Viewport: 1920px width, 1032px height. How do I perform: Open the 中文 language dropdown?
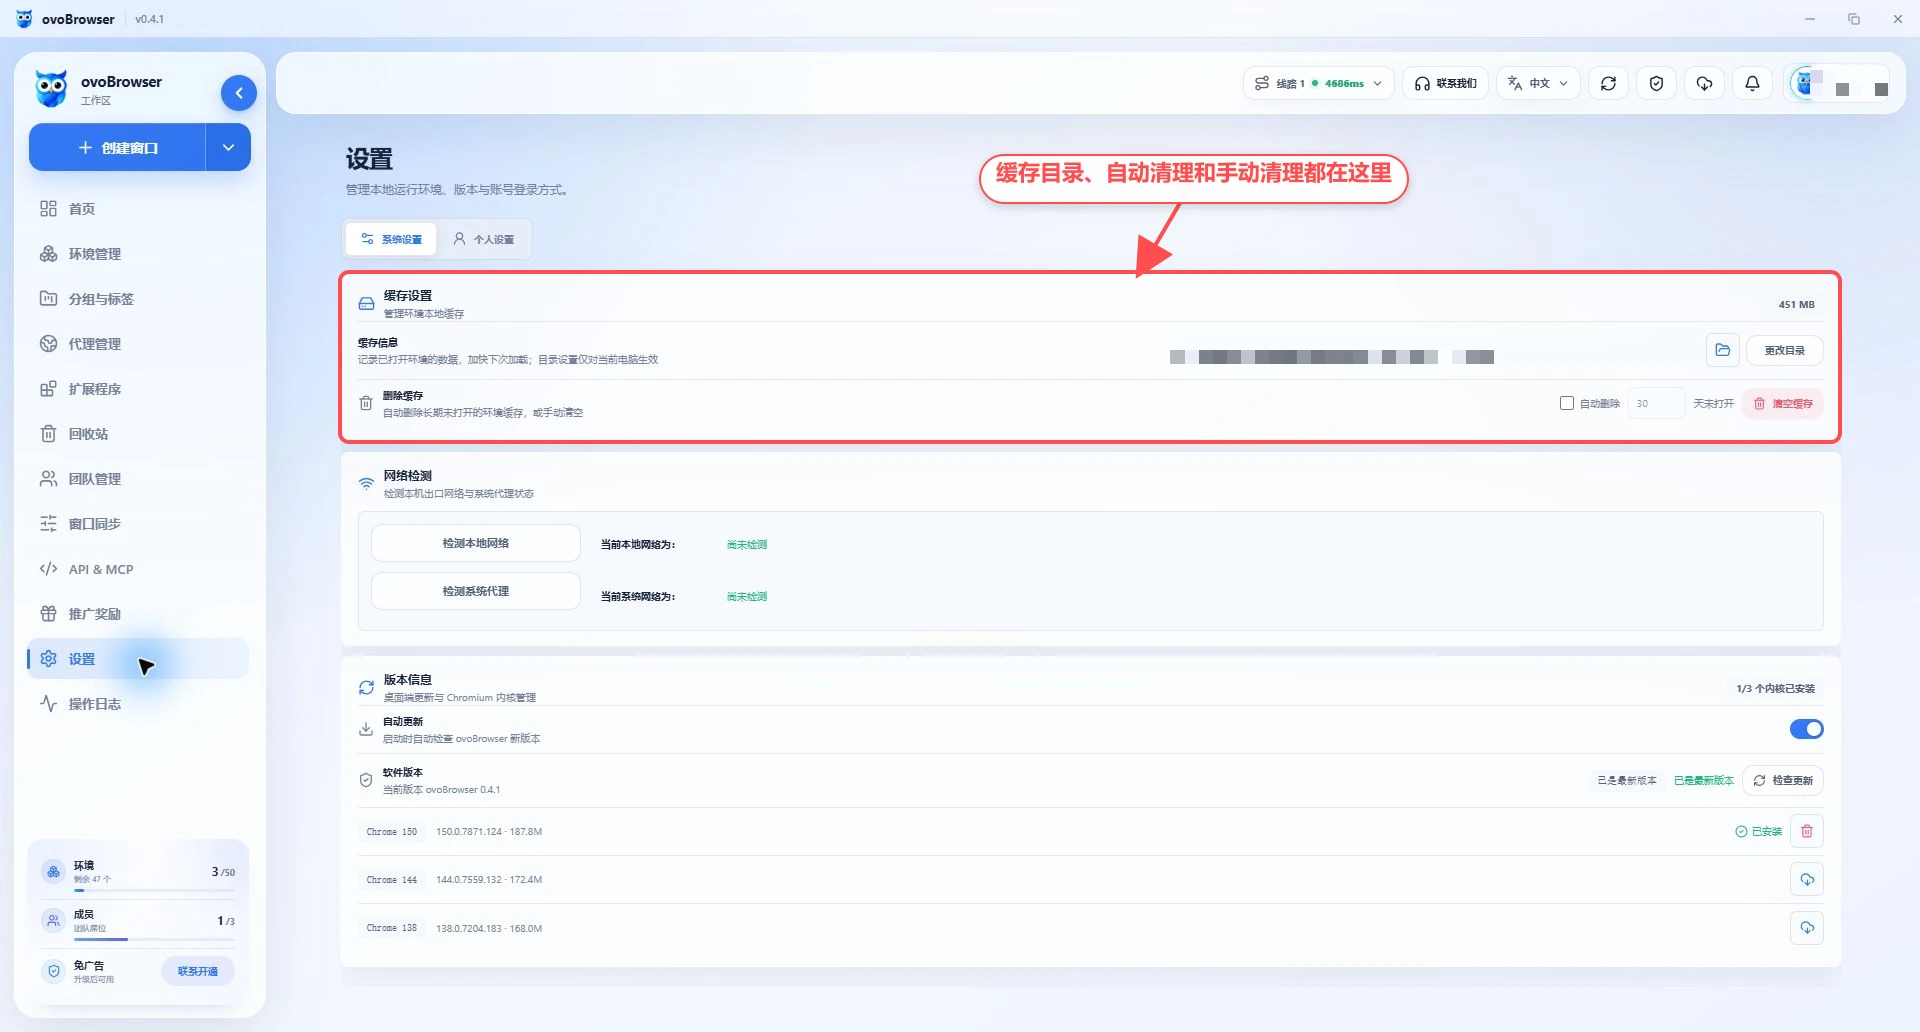pyautogui.click(x=1538, y=83)
